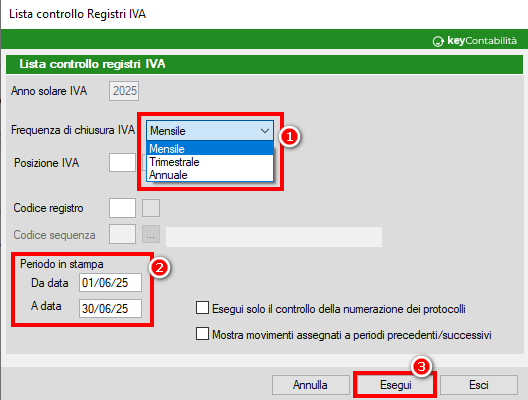Click the Codice sequenza description box
The image size is (528, 400).
coord(274,237)
